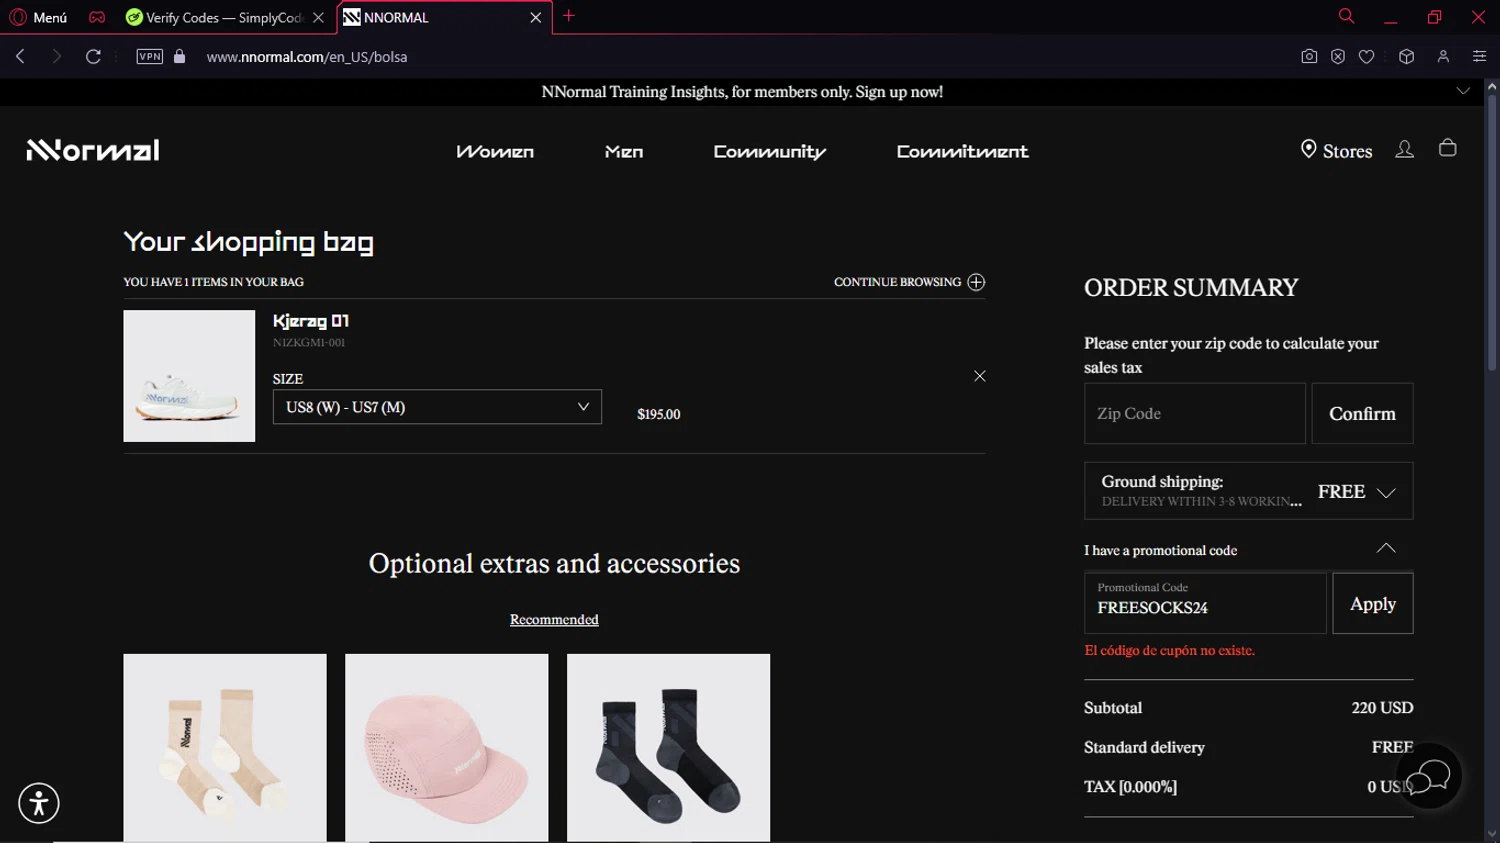This screenshot has width=1500, height=843.
Task: Open the ad blocker shield icon
Action: click(x=1338, y=57)
